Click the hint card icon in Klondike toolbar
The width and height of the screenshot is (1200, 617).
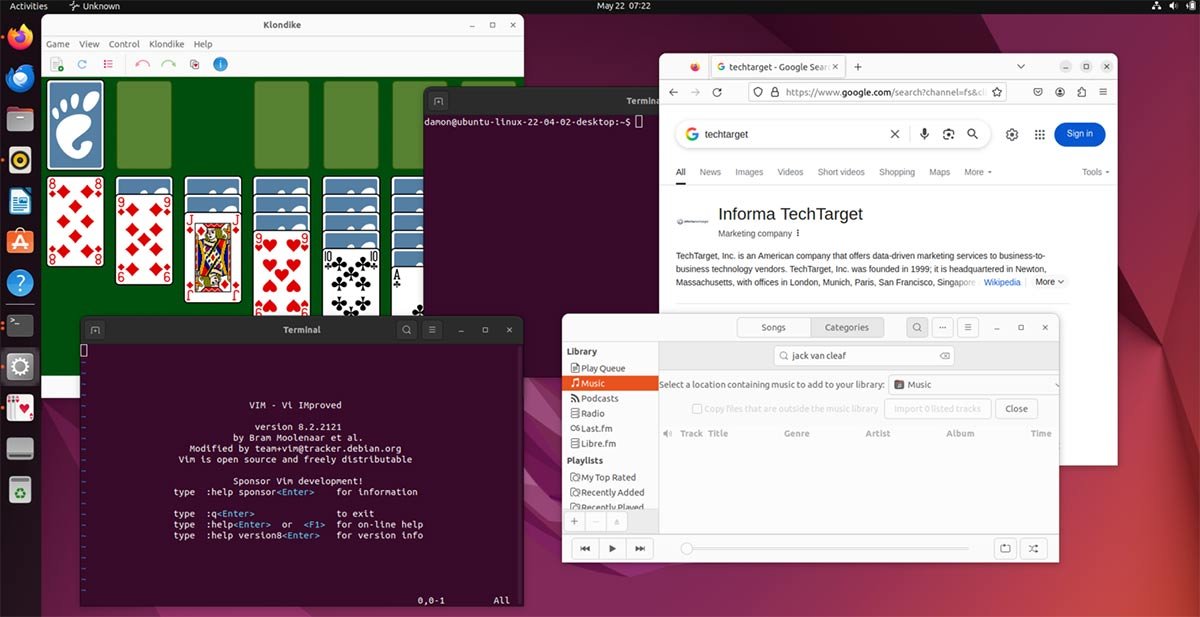pos(194,64)
